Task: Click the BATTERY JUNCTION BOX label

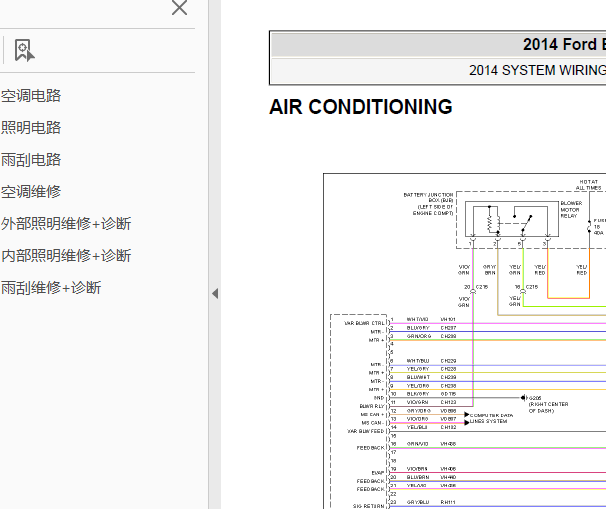Action: click(x=429, y=204)
